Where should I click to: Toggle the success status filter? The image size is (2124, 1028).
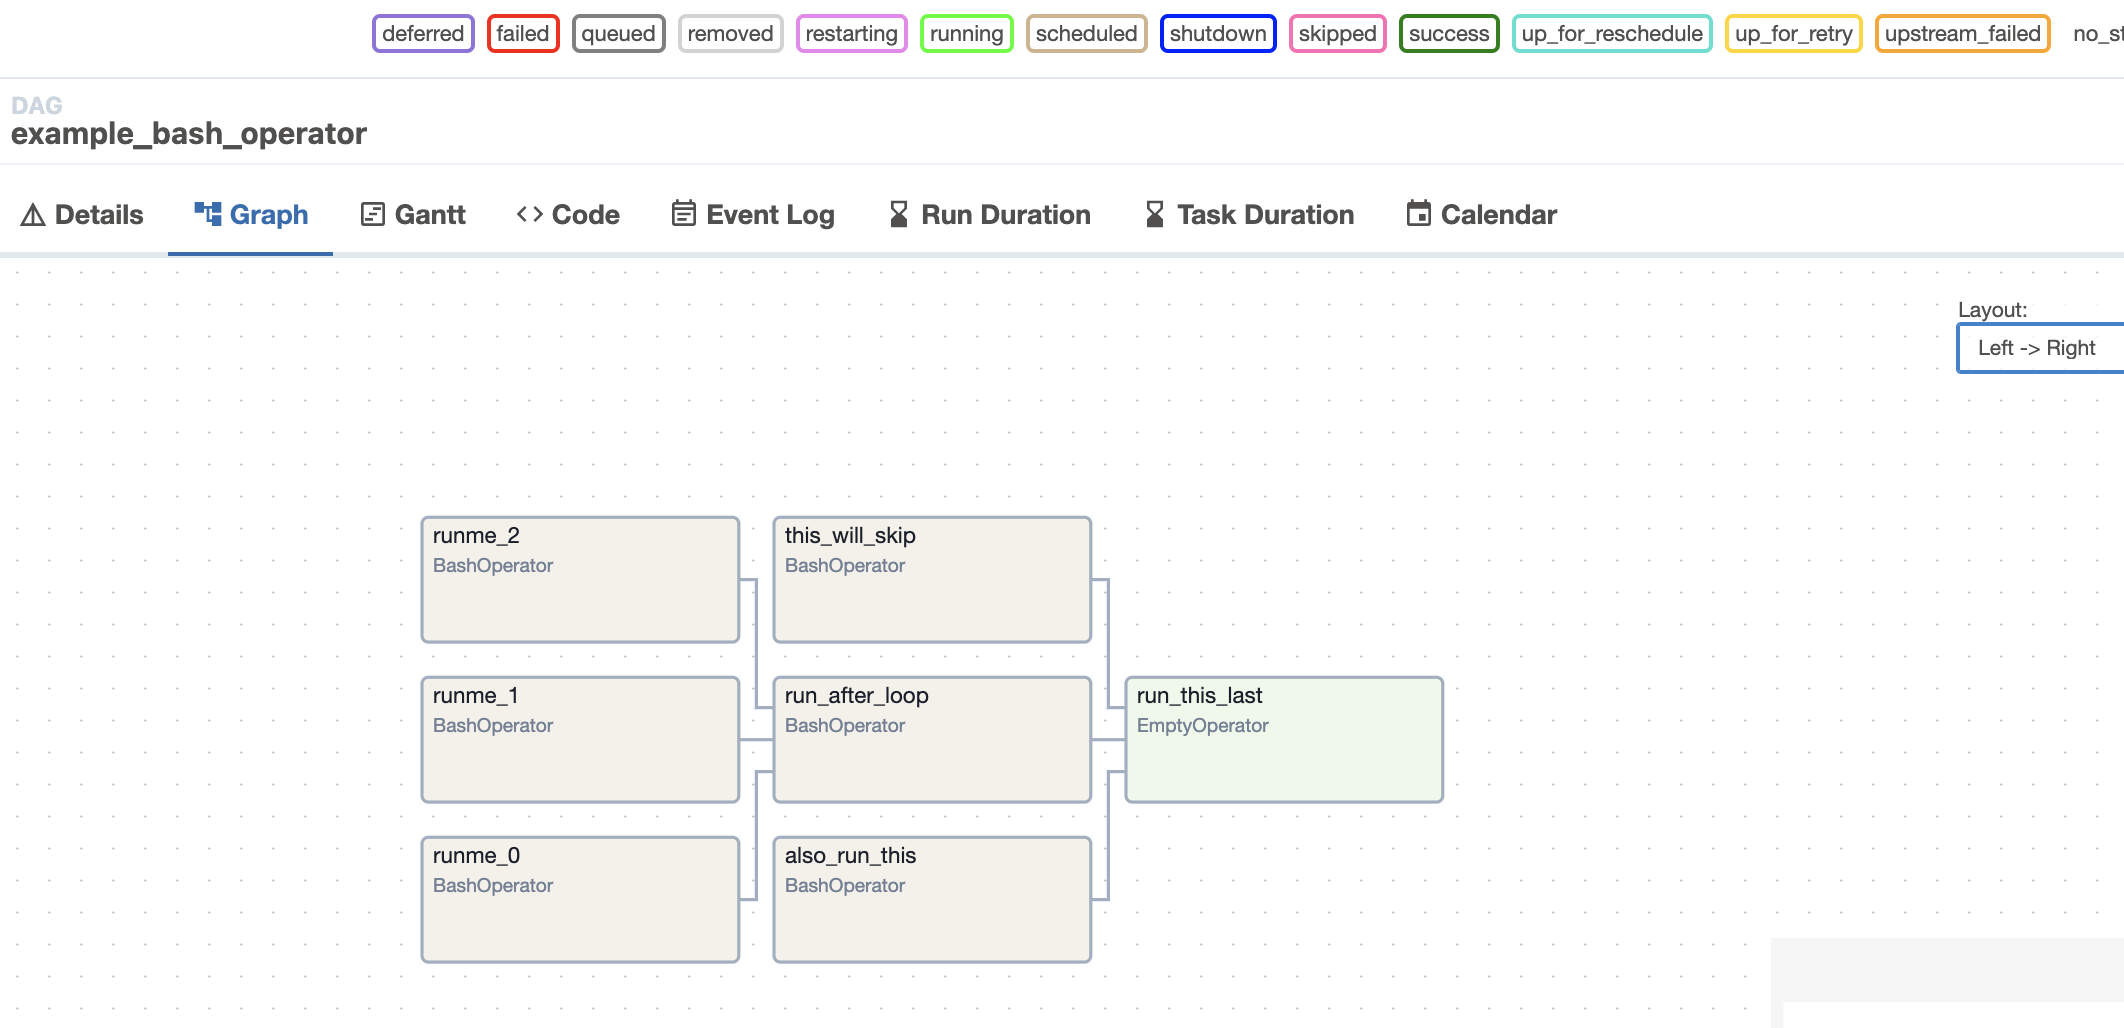point(1449,34)
